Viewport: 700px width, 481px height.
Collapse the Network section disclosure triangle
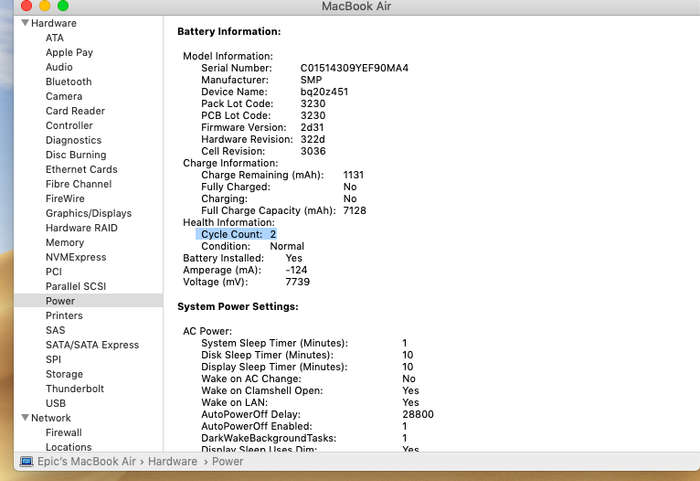point(25,418)
